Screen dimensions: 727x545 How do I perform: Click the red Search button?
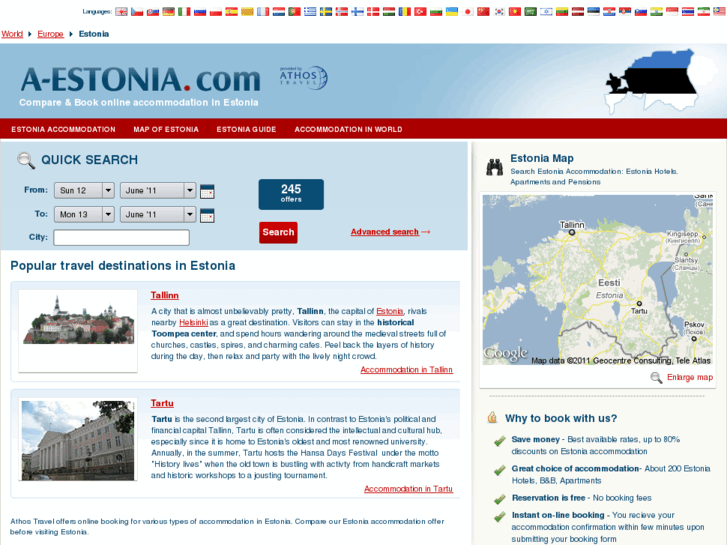pyautogui.click(x=278, y=232)
